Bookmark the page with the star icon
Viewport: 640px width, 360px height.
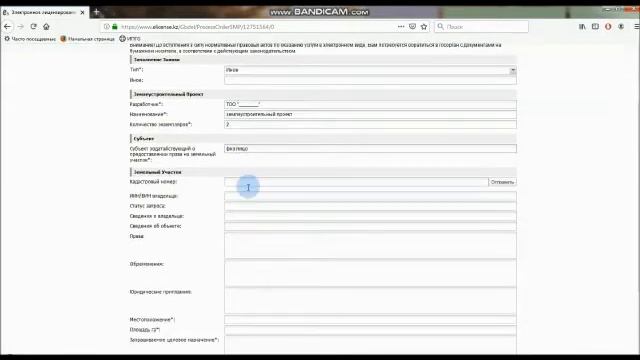click(424, 27)
